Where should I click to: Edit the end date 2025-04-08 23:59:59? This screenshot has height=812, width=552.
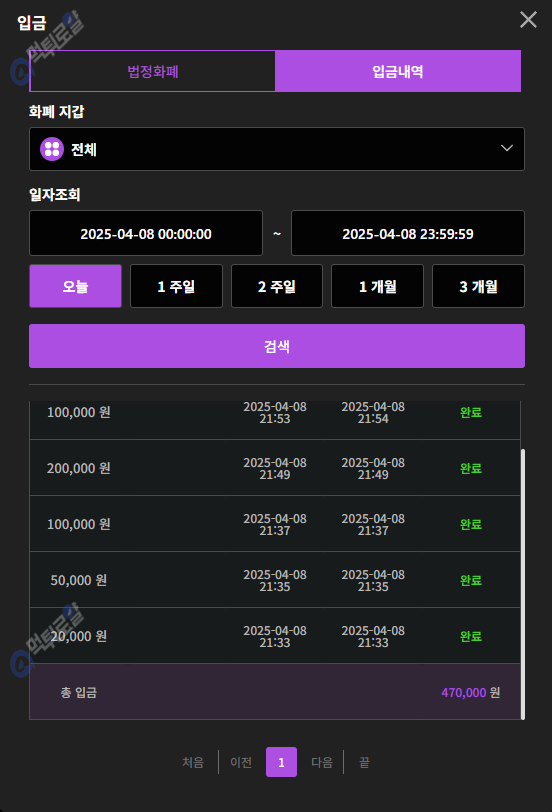tap(408, 233)
